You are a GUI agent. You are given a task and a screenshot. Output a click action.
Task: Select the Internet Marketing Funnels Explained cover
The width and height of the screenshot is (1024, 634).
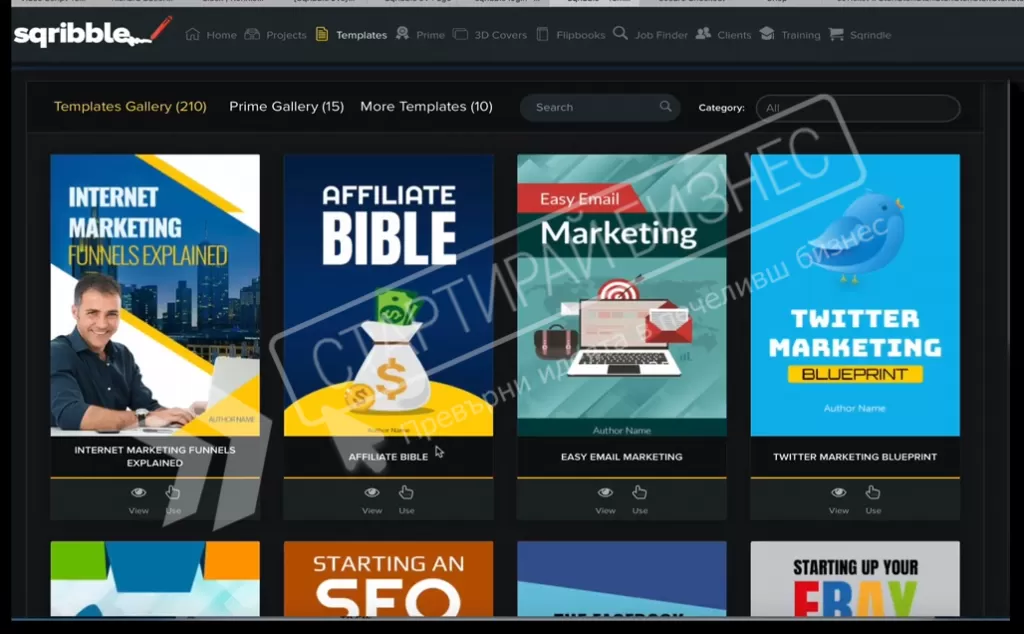(155, 295)
